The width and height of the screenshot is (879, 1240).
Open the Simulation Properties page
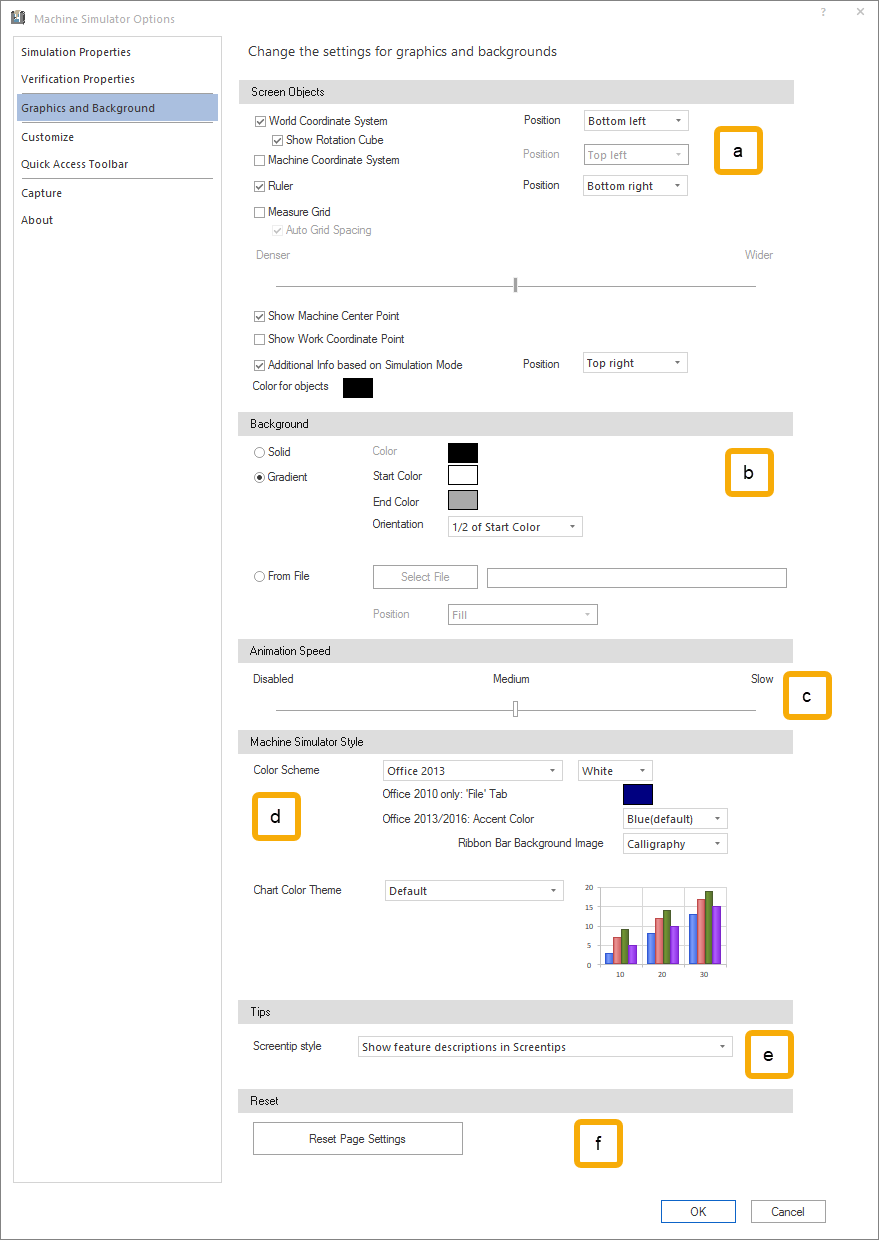[76, 52]
